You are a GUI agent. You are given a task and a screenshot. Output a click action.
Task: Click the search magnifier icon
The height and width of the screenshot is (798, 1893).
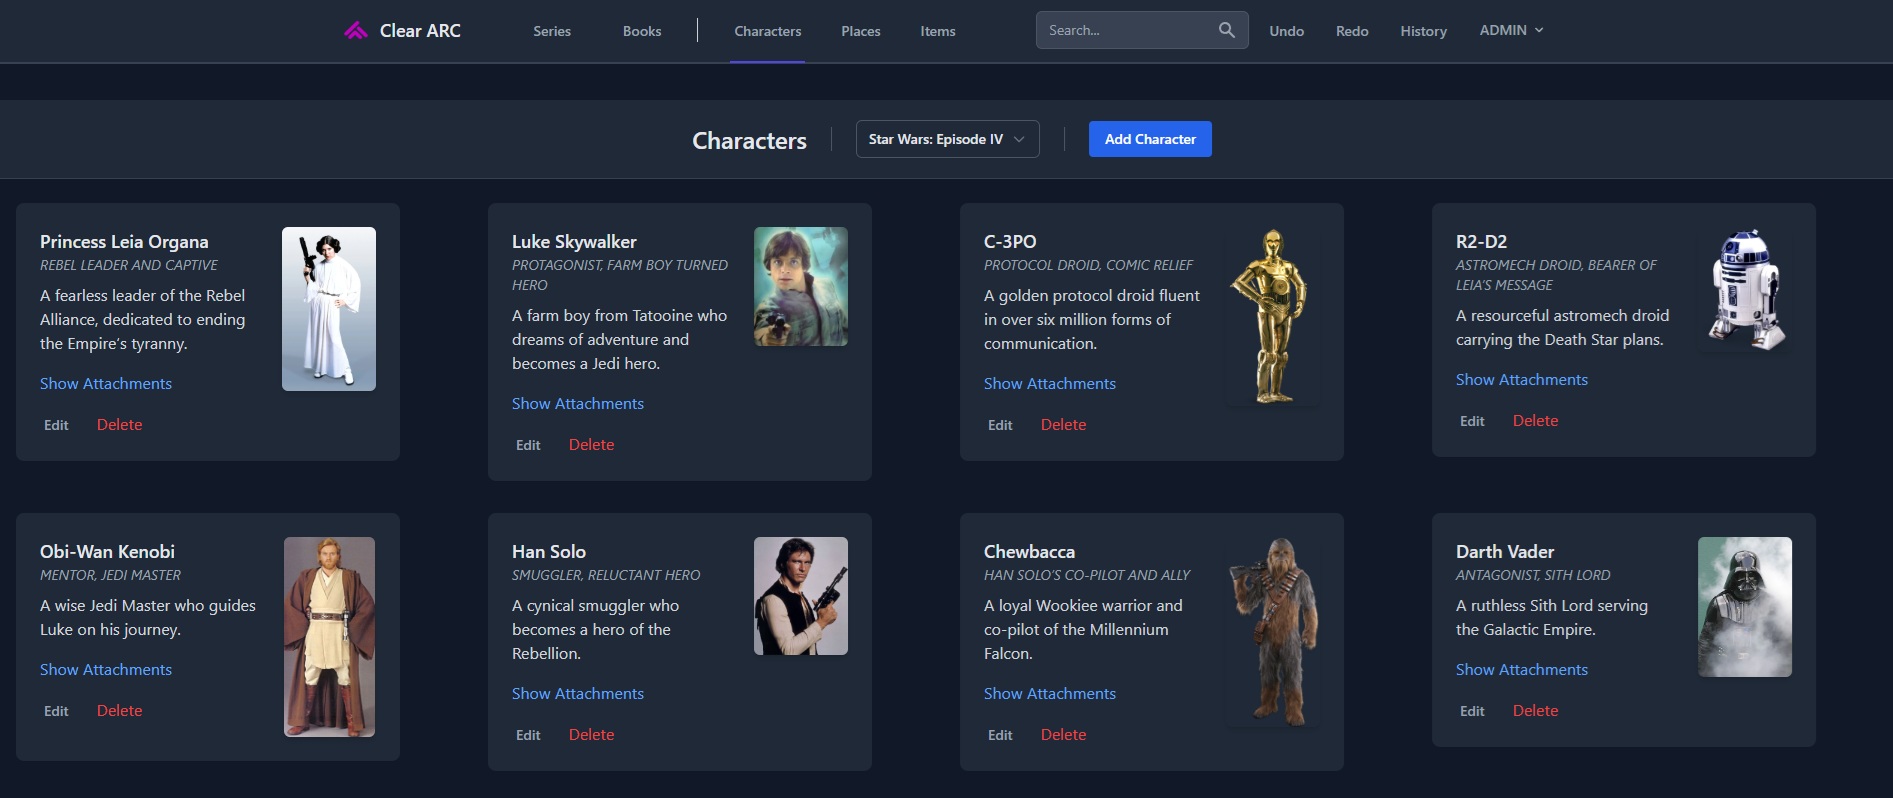click(1227, 30)
